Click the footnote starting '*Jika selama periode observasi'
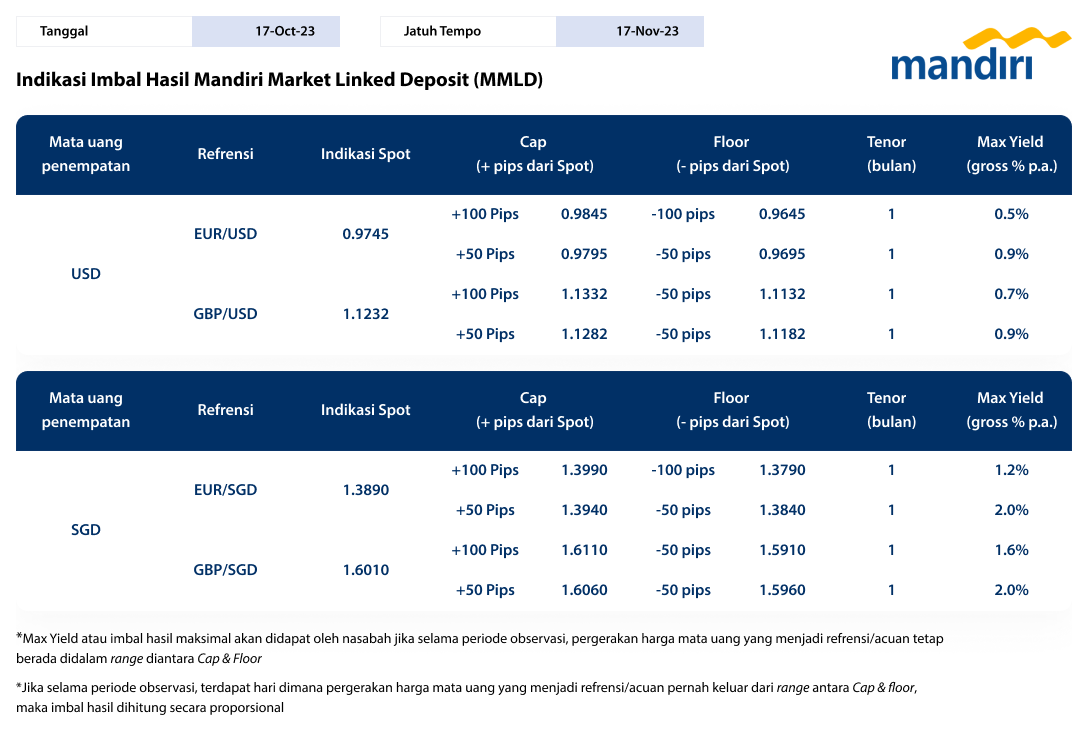Viewport: 1088px width, 734px height. pos(467,698)
